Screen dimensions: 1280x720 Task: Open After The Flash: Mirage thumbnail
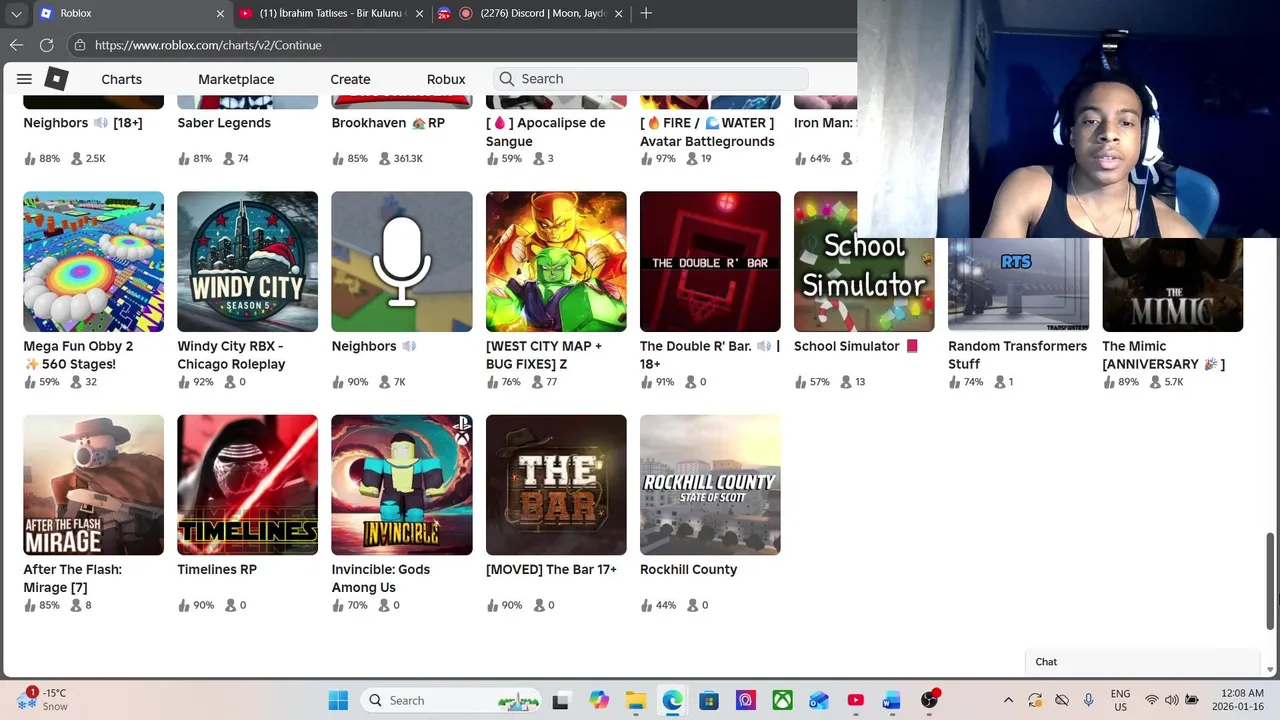[93, 485]
